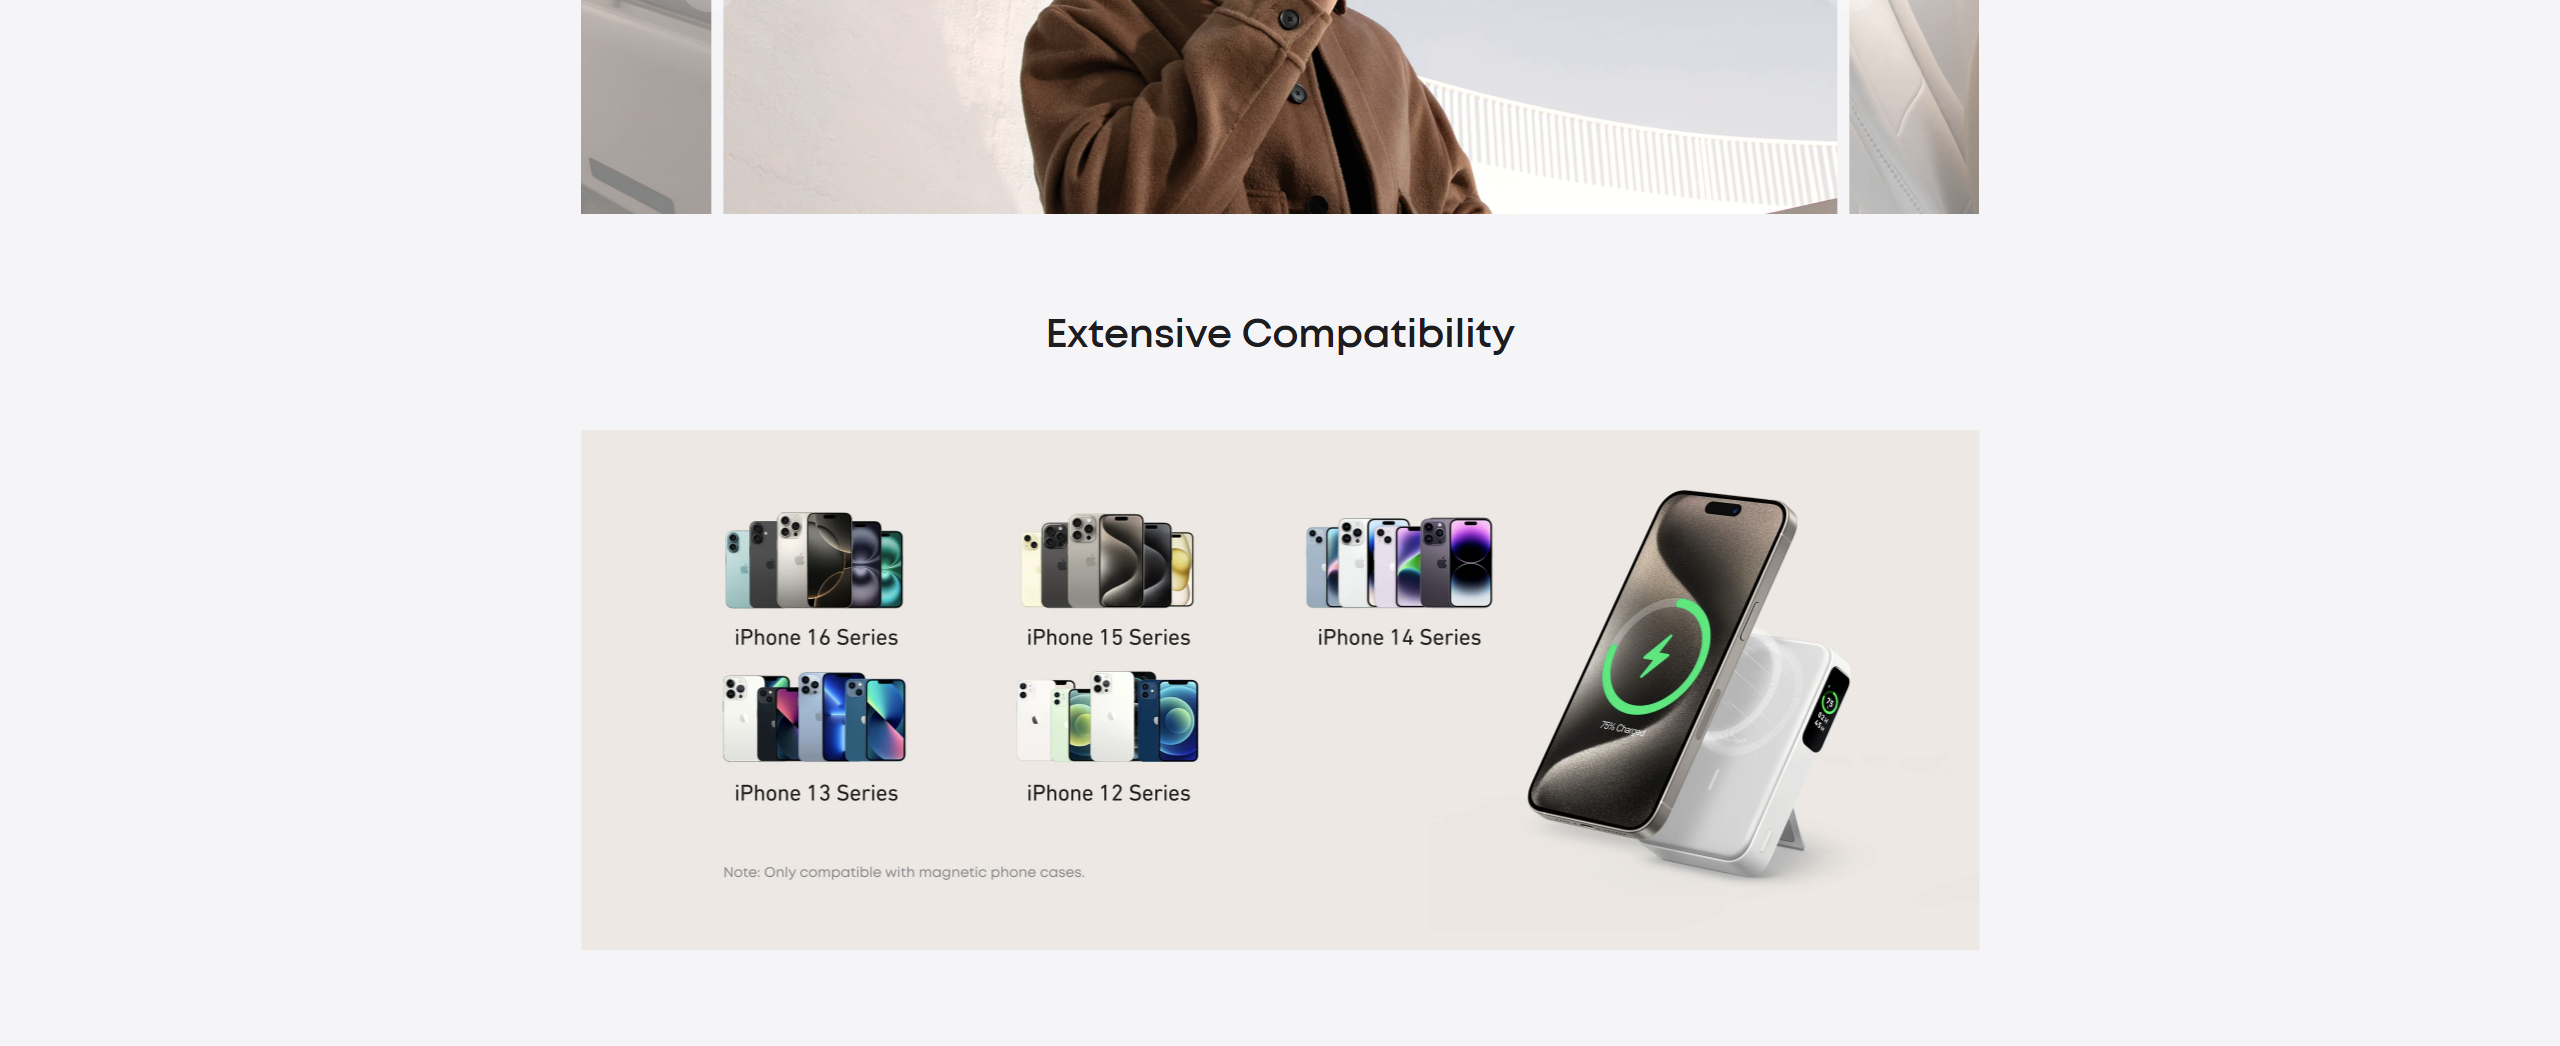
Task: Show the next carousel slide on the right
Action: click(x=1914, y=106)
